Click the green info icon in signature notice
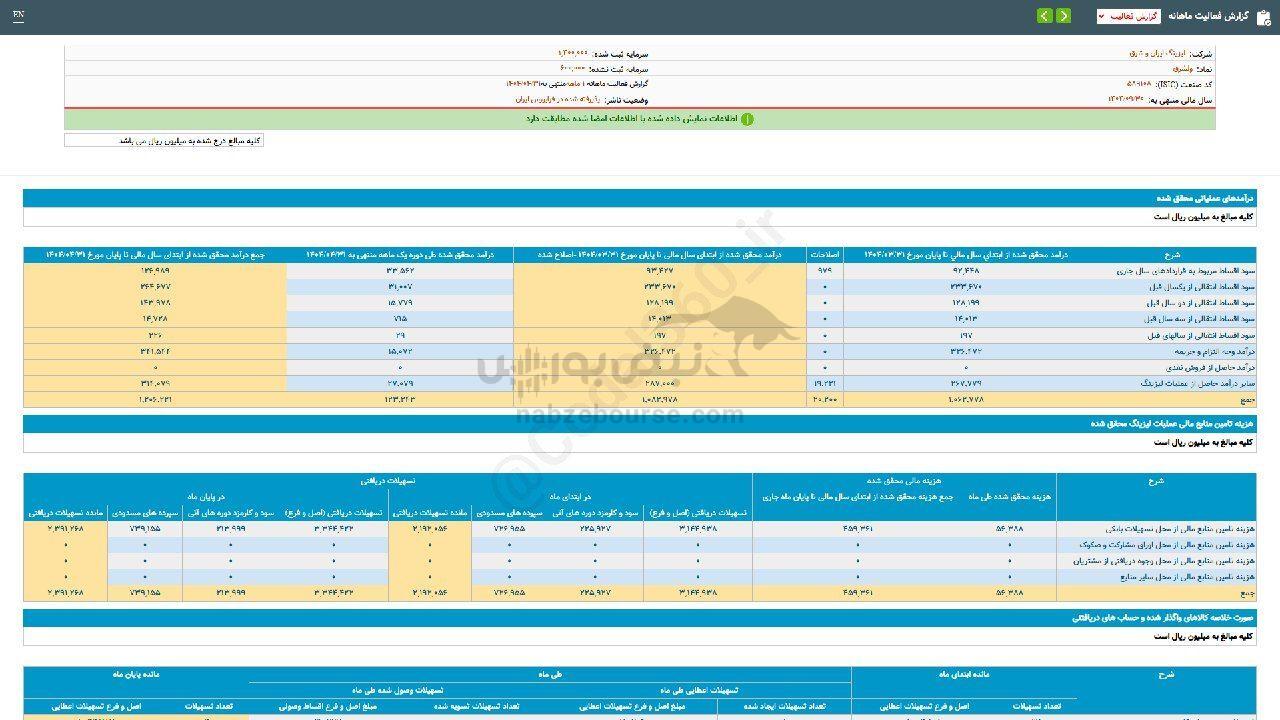The height and width of the screenshot is (720, 1280). (747, 119)
